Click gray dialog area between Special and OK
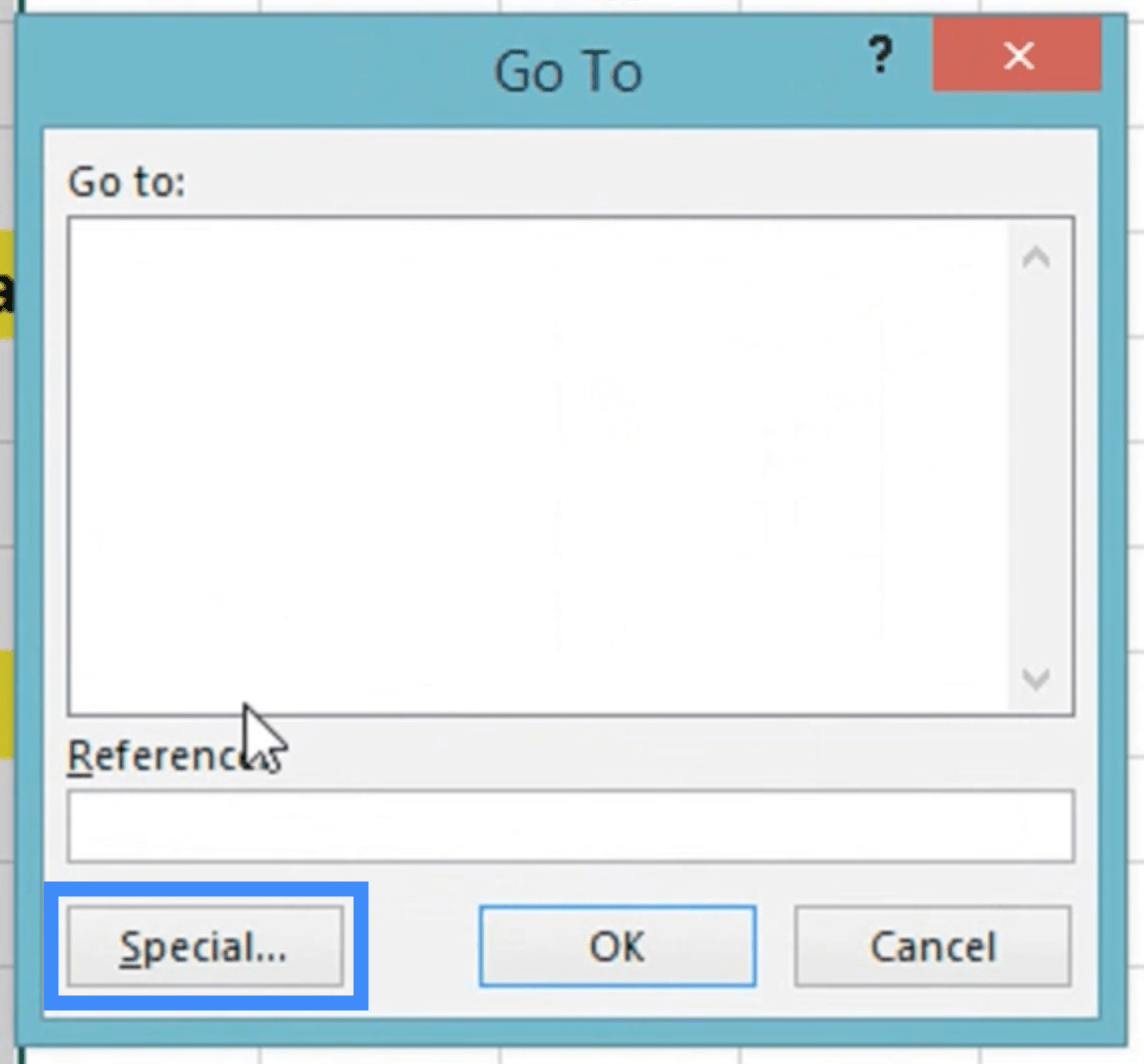This screenshot has width=1144, height=1064. tap(411, 947)
